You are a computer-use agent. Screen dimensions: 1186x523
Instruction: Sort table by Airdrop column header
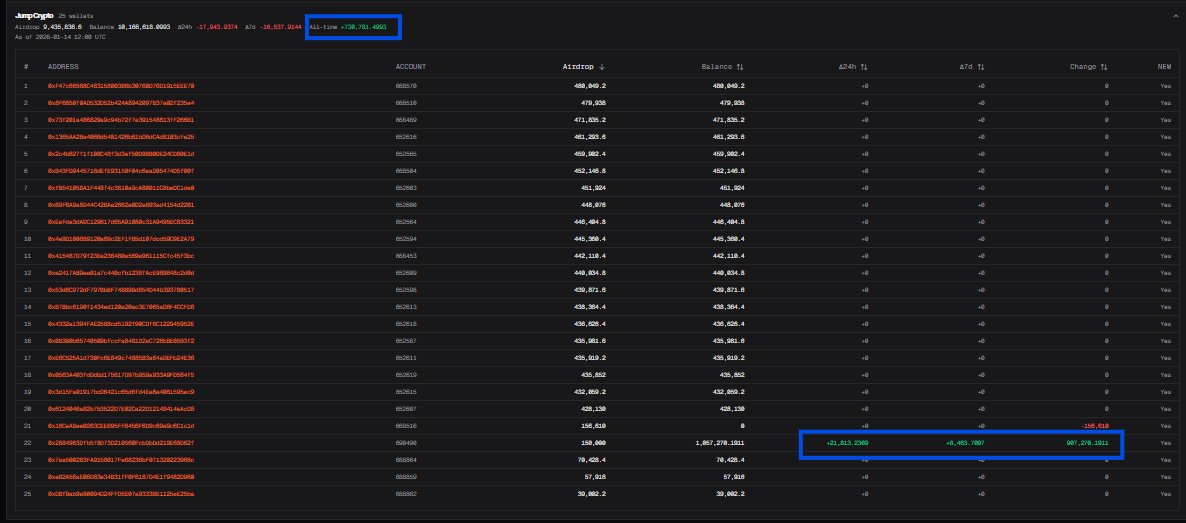[x=583, y=67]
